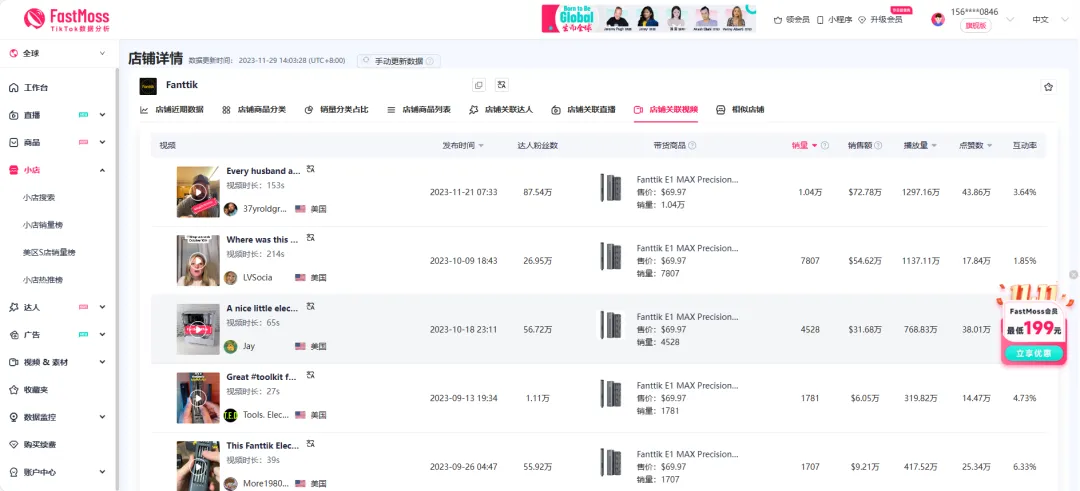The image size is (1080, 491).
Task: Open 美区S店销量榜 in sidebar
Action: (49, 253)
